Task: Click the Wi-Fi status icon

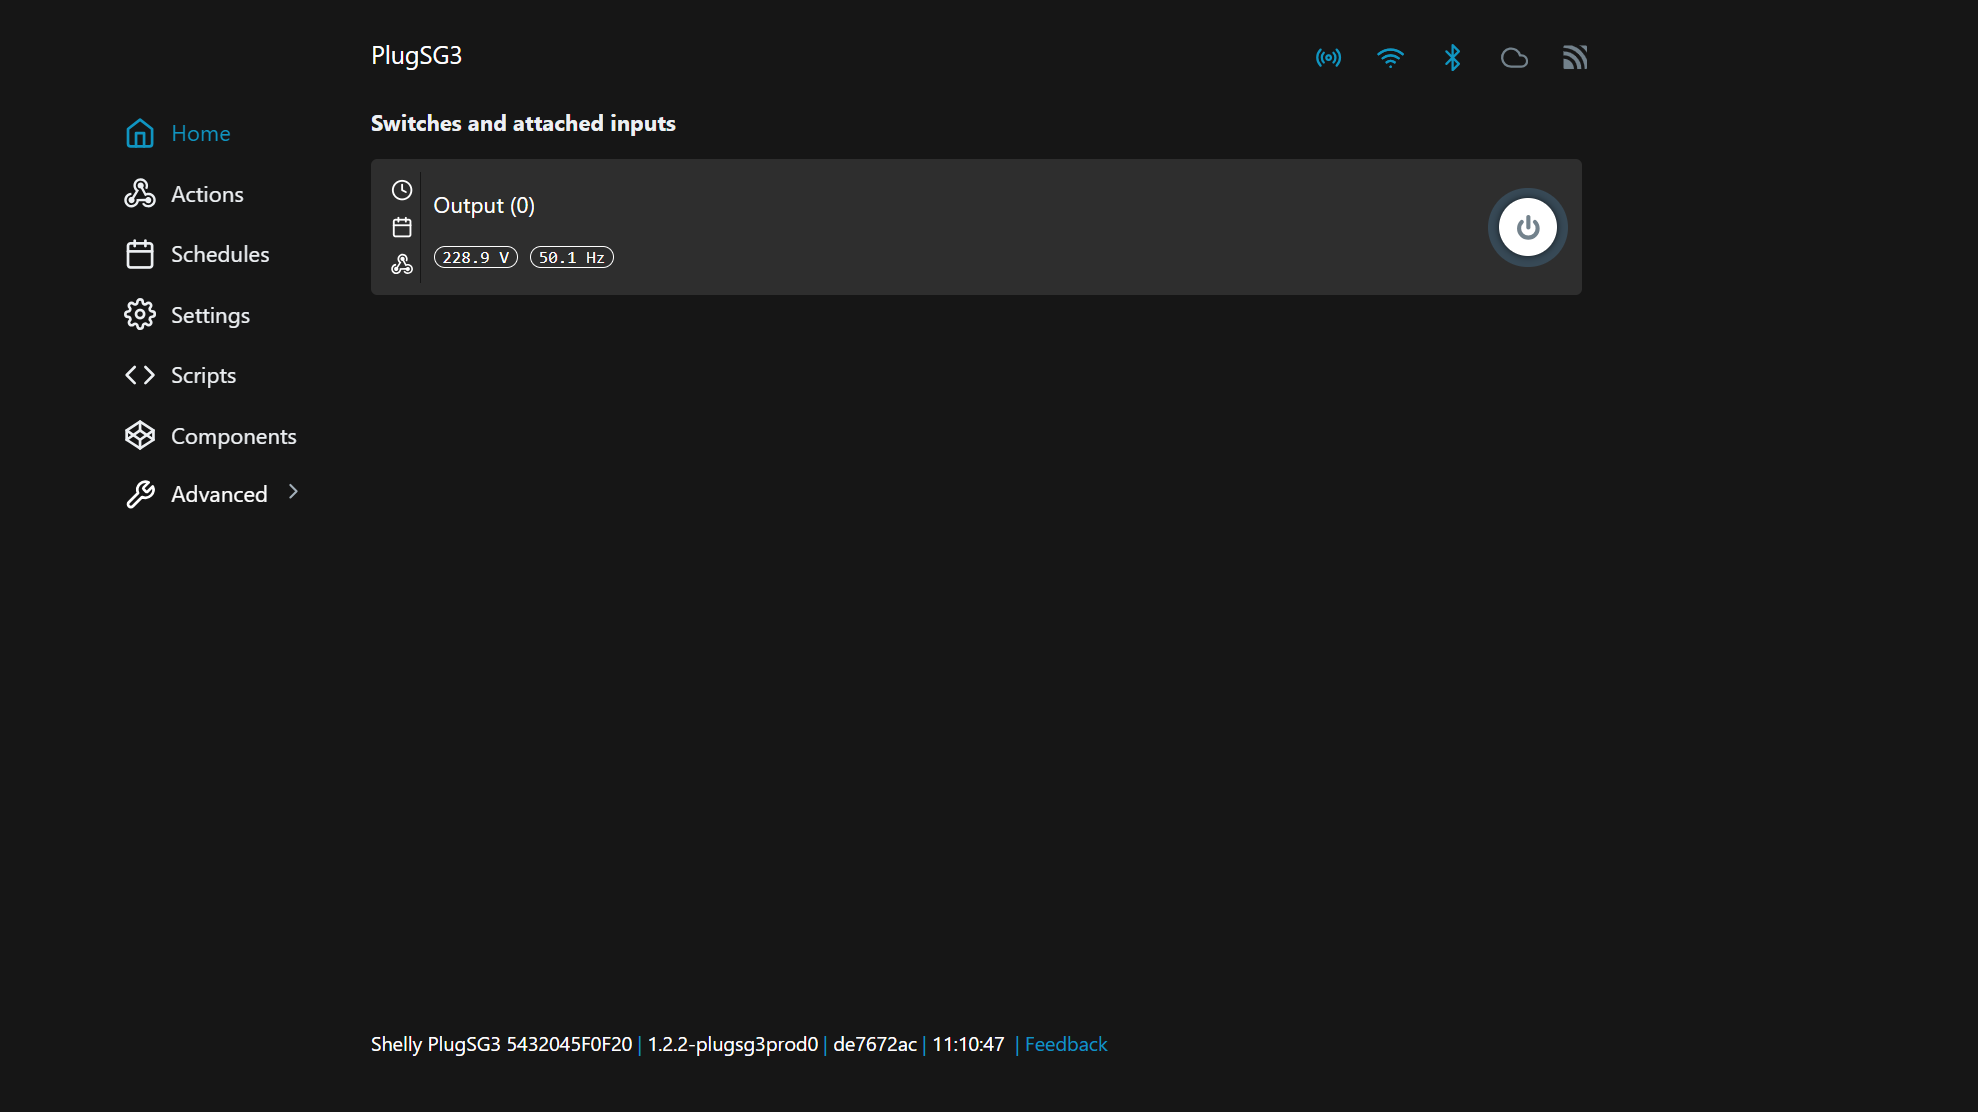Action: point(1390,57)
